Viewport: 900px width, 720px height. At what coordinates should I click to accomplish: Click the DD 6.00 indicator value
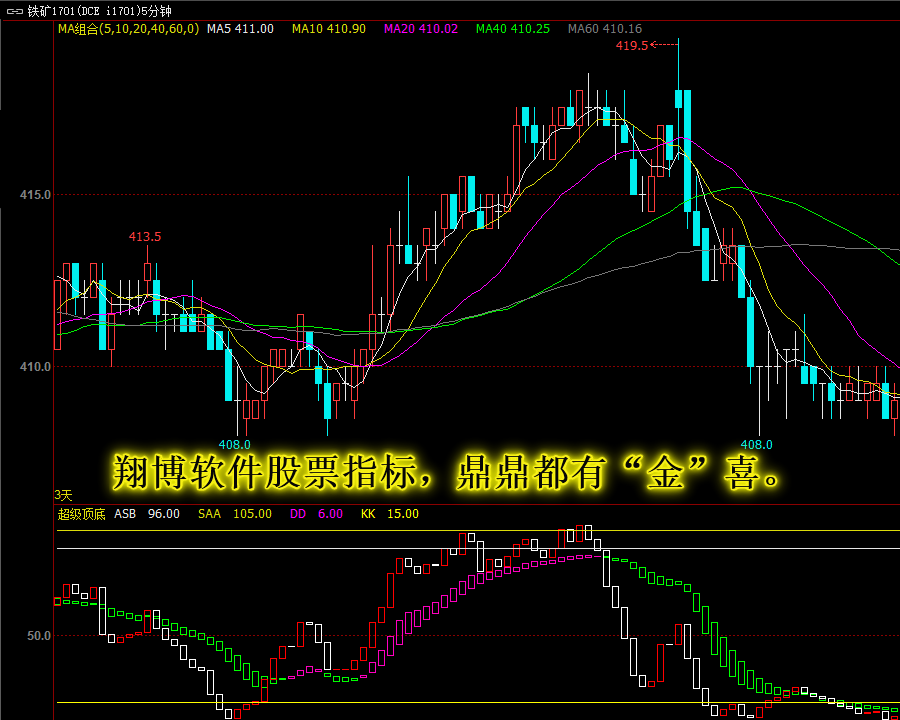(316, 514)
